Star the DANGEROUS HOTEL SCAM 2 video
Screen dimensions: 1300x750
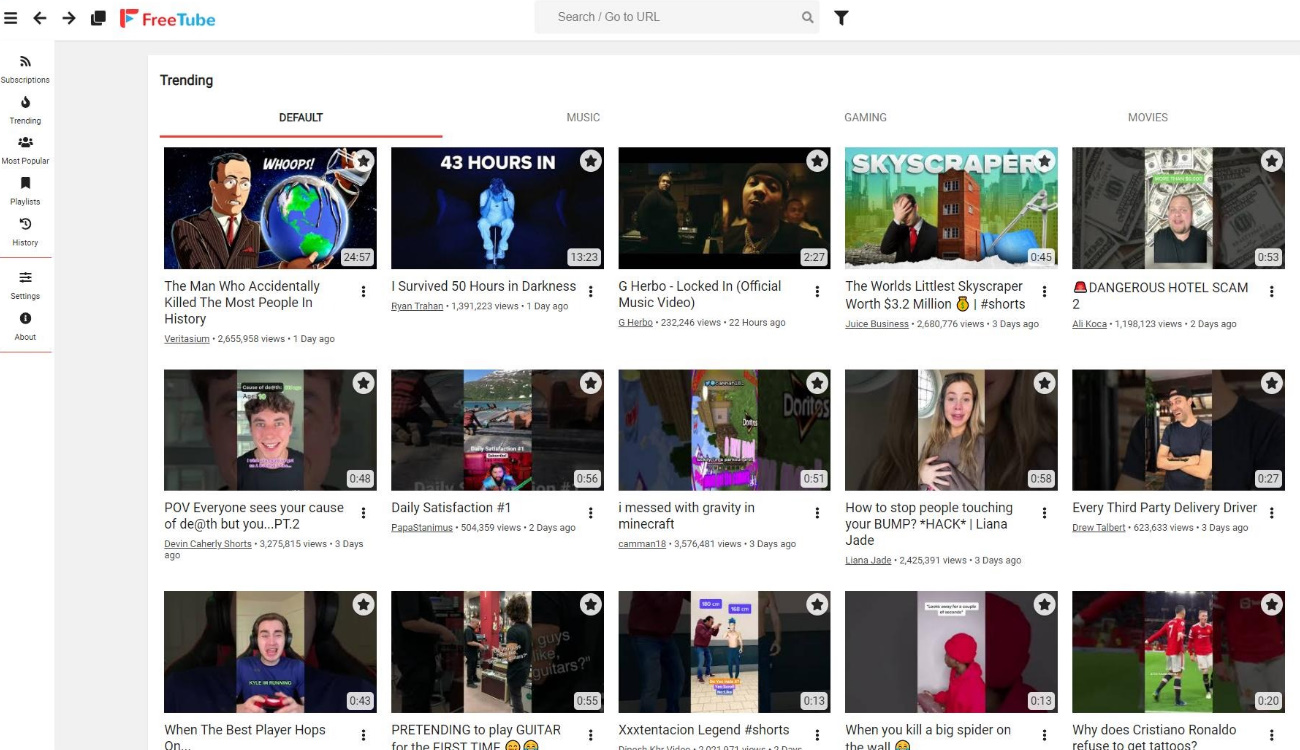1272,160
